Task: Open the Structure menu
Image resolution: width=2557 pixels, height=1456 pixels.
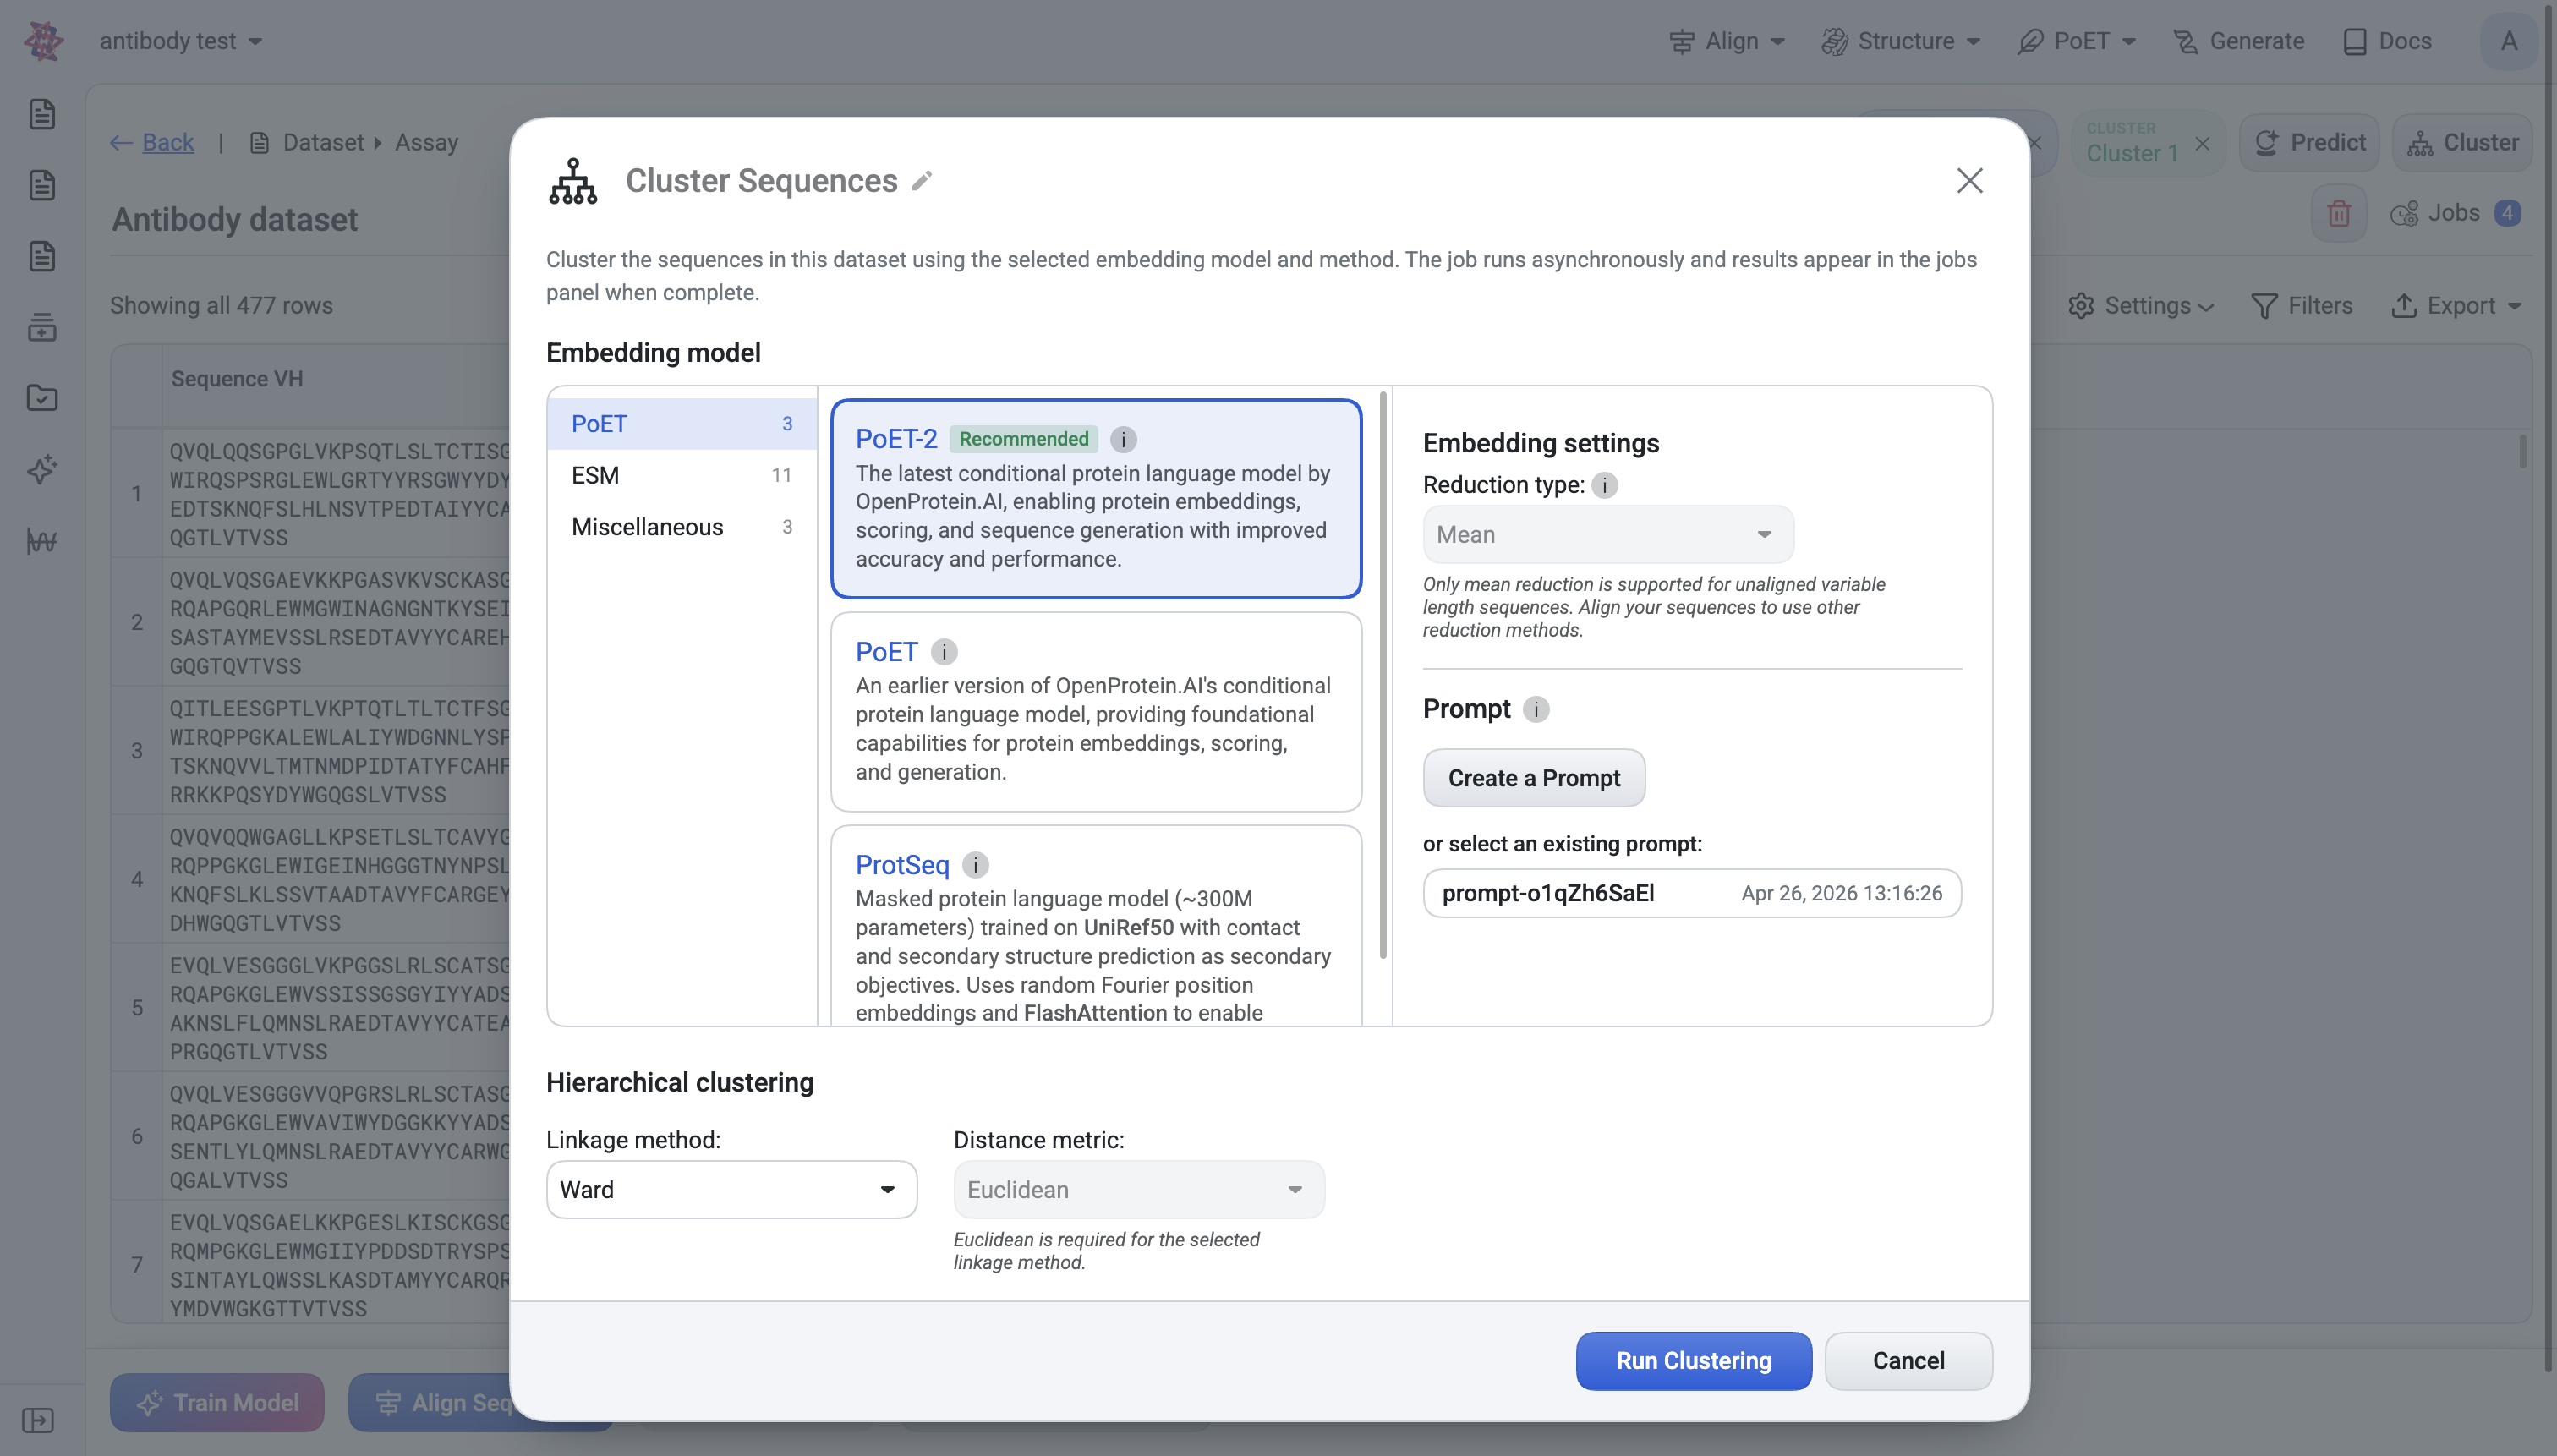Action: tap(1901, 41)
